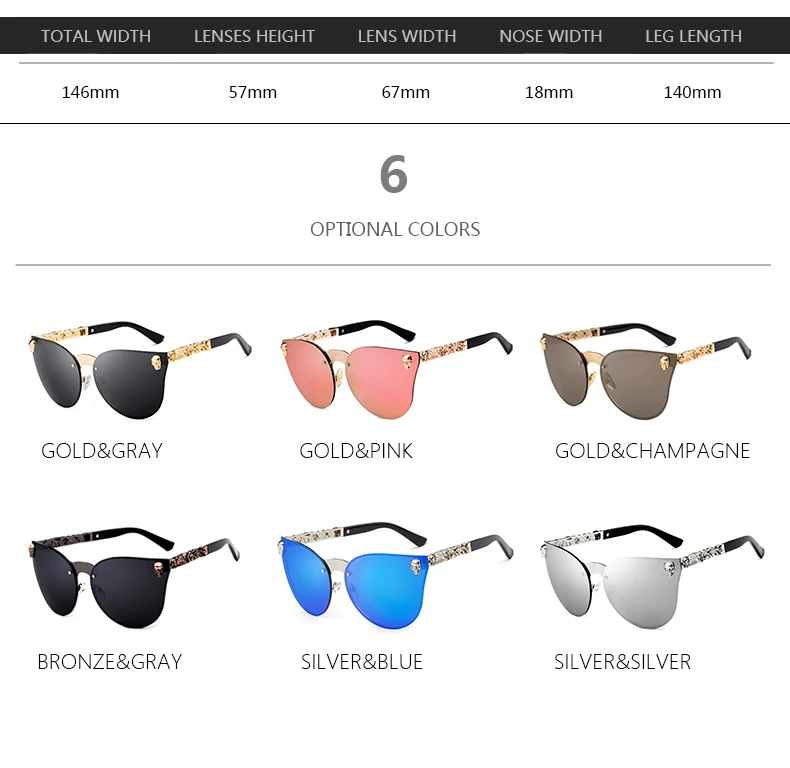Viewport: 790px width, 768px height.
Task: Click the large number 6 heading
Action: click(x=393, y=174)
